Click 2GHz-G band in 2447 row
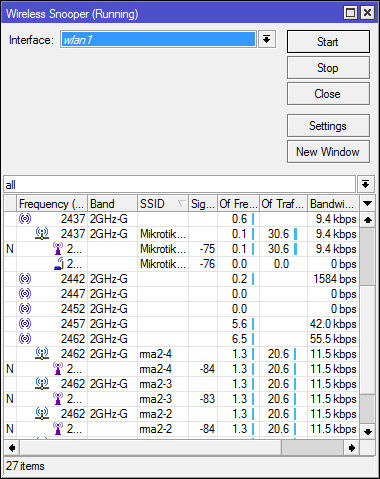The width and height of the screenshot is (380, 479). [x=109, y=294]
